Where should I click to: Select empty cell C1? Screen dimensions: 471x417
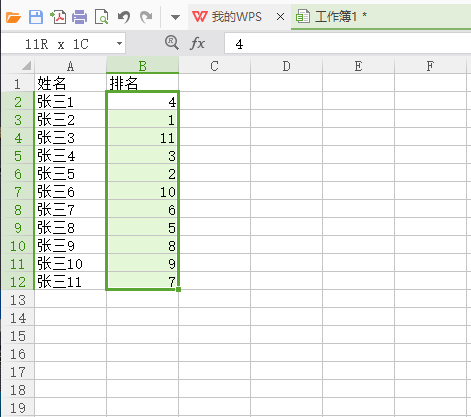click(x=215, y=83)
